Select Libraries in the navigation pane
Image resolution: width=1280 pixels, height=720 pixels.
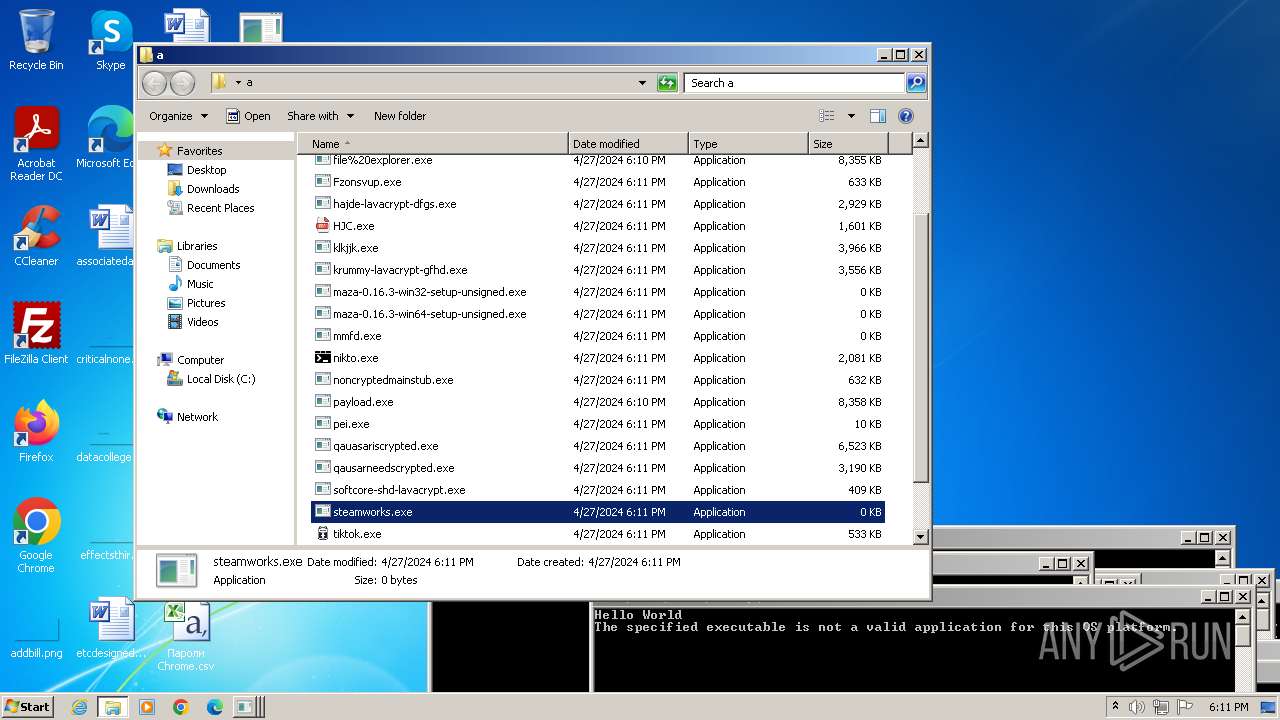[x=197, y=246]
